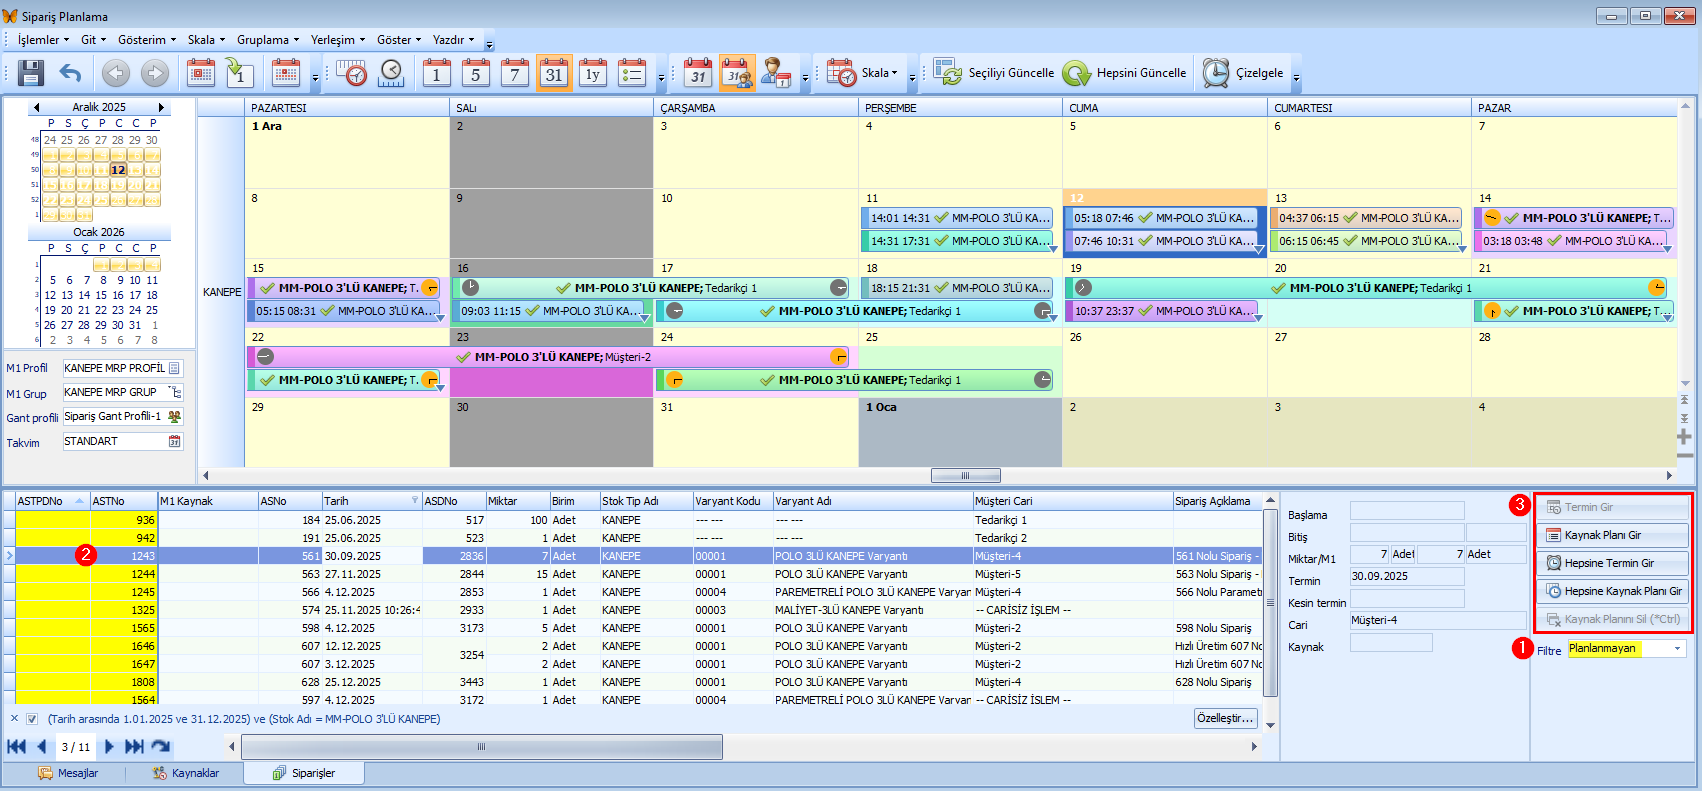This screenshot has height=791, width=1702.
Task: Open the Çizelgele clock icon
Action: [x=1215, y=73]
